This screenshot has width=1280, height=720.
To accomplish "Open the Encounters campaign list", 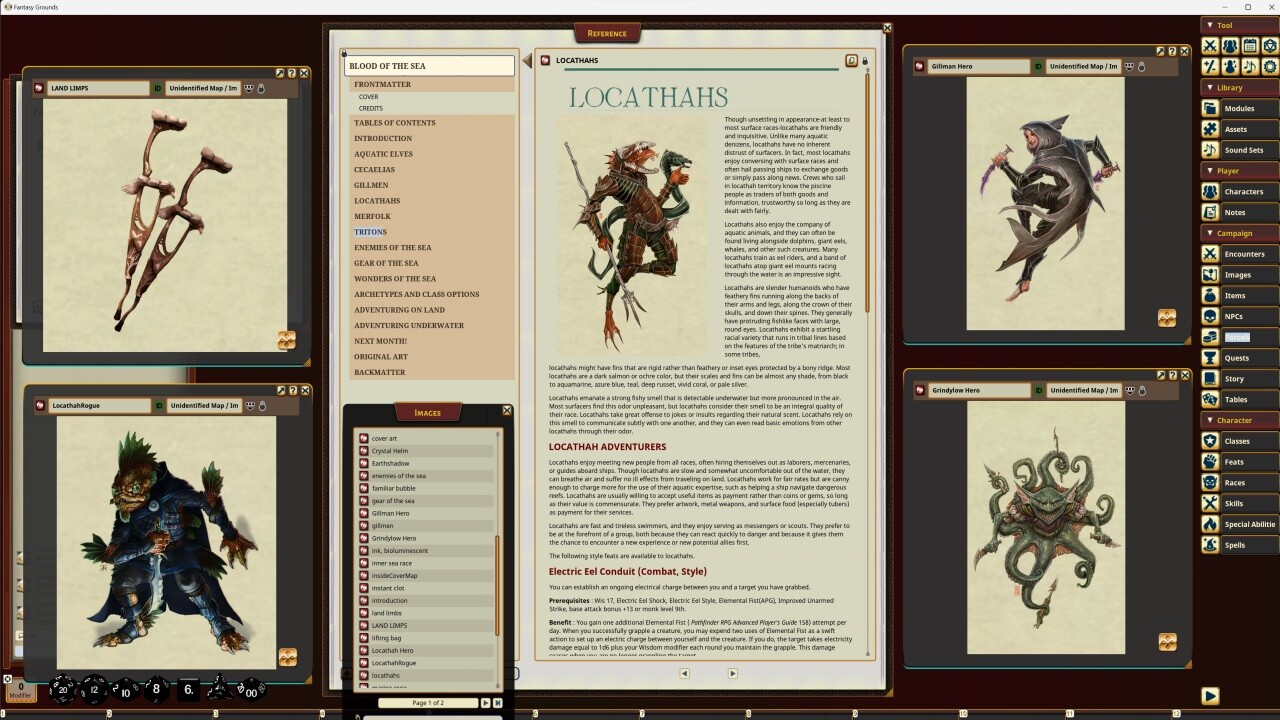I will [x=1239, y=253].
